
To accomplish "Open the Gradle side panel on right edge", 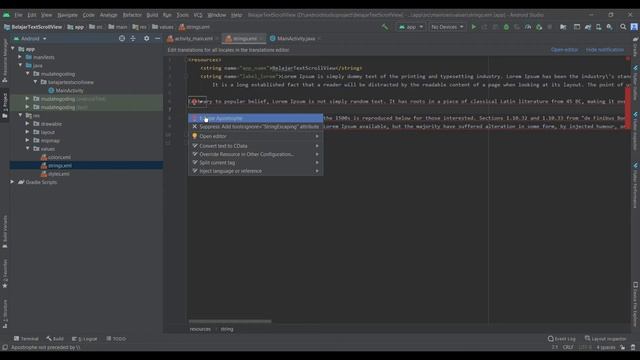I will 636,47.
